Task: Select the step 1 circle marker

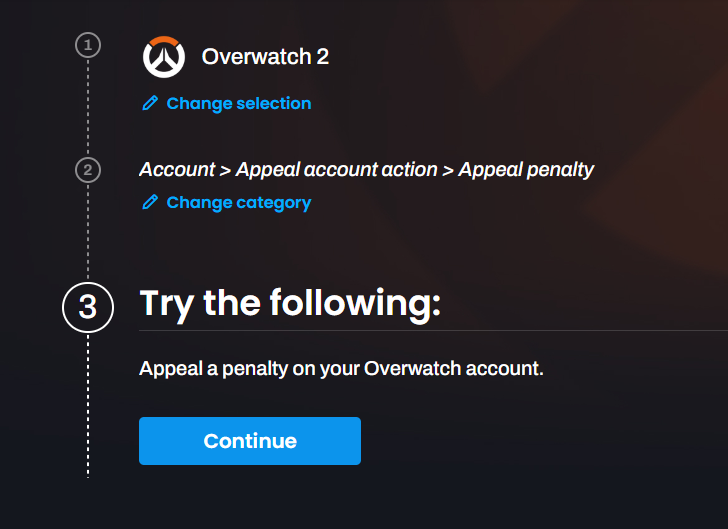Action: (88, 45)
